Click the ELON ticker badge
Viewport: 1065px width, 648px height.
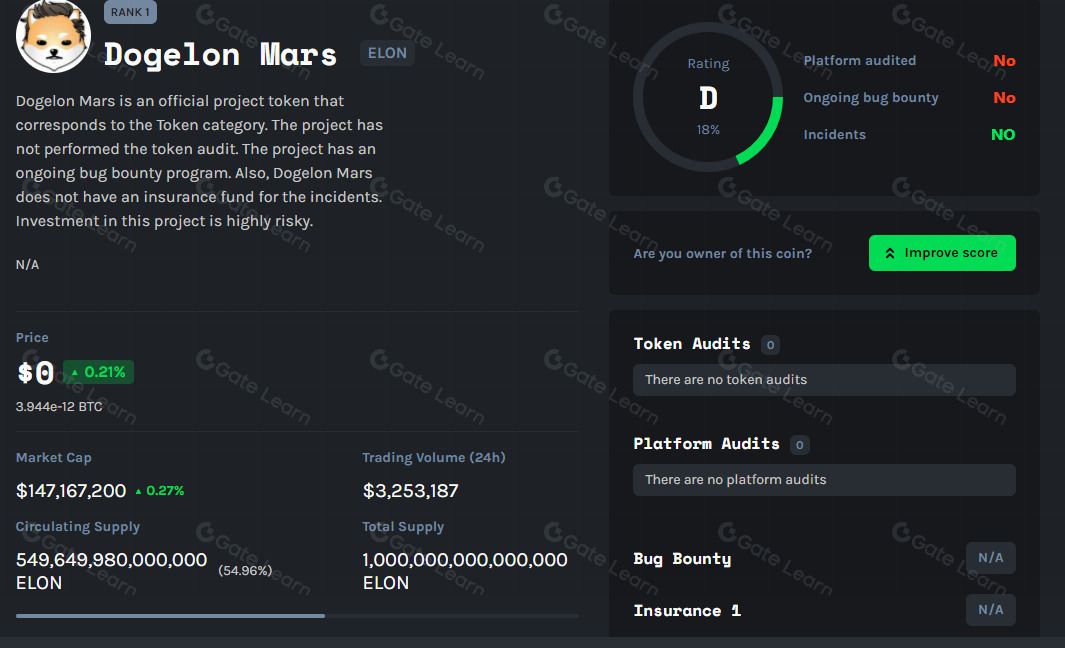[x=387, y=53]
